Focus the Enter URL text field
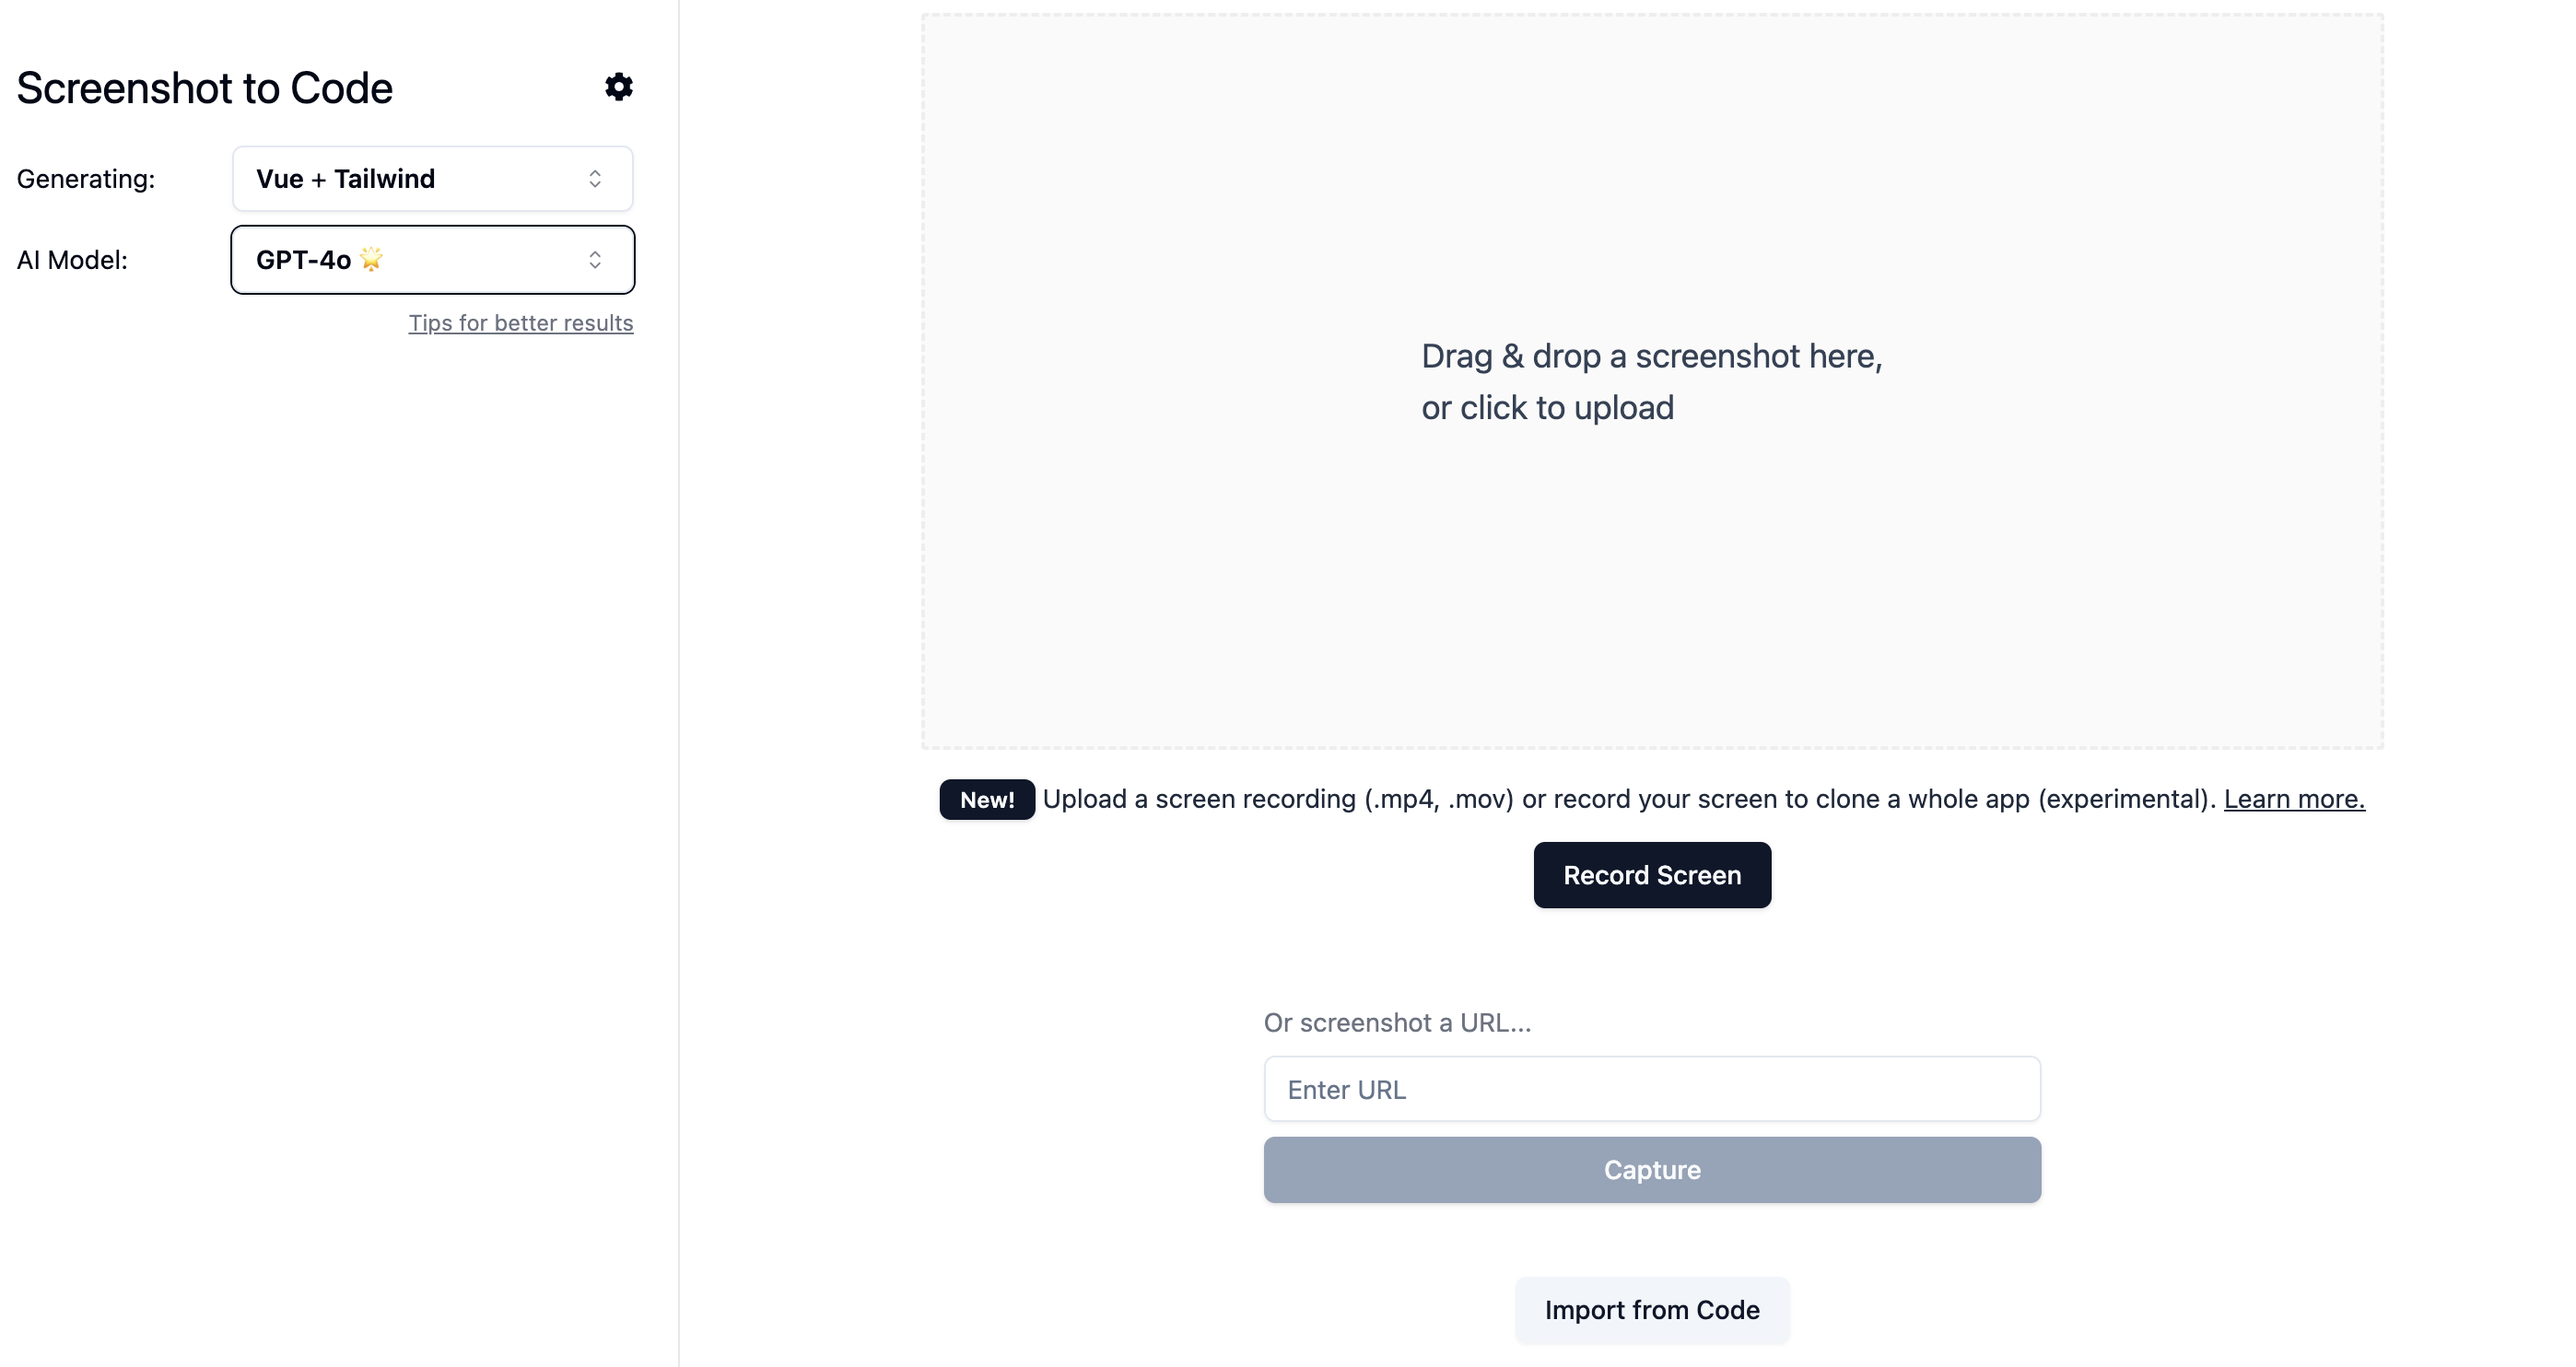The height and width of the screenshot is (1367, 2576). tap(1652, 1089)
